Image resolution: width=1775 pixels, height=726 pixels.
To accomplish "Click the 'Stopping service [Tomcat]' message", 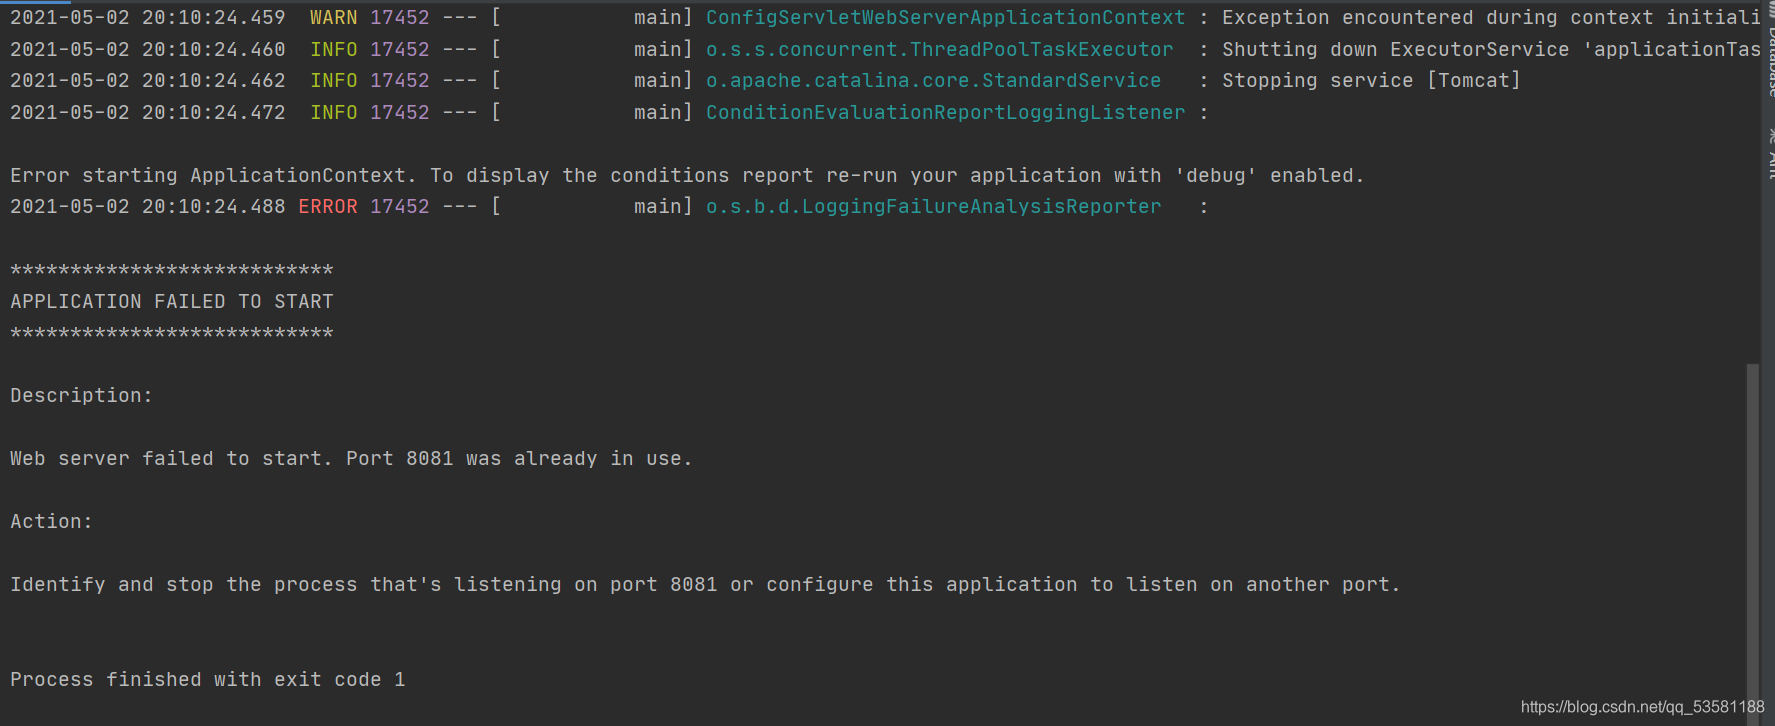I will [1371, 80].
